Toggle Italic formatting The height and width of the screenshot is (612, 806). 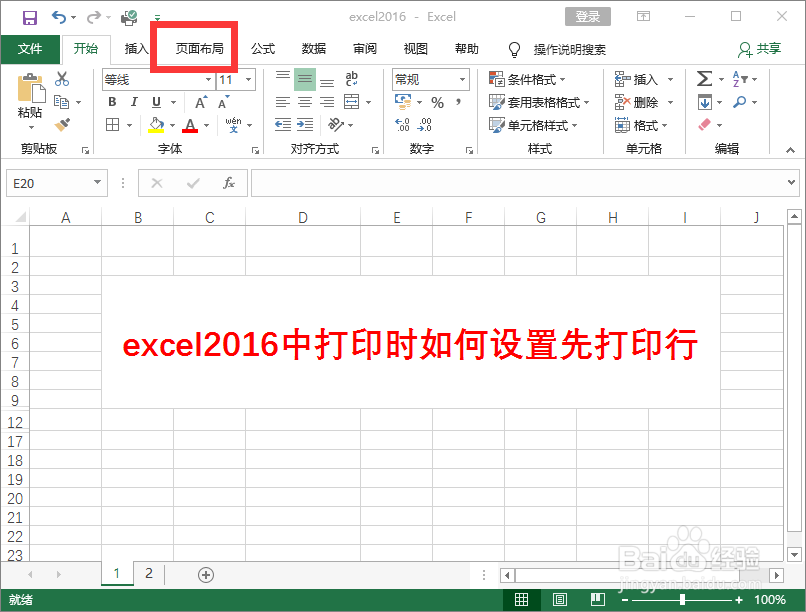[134, 102]
